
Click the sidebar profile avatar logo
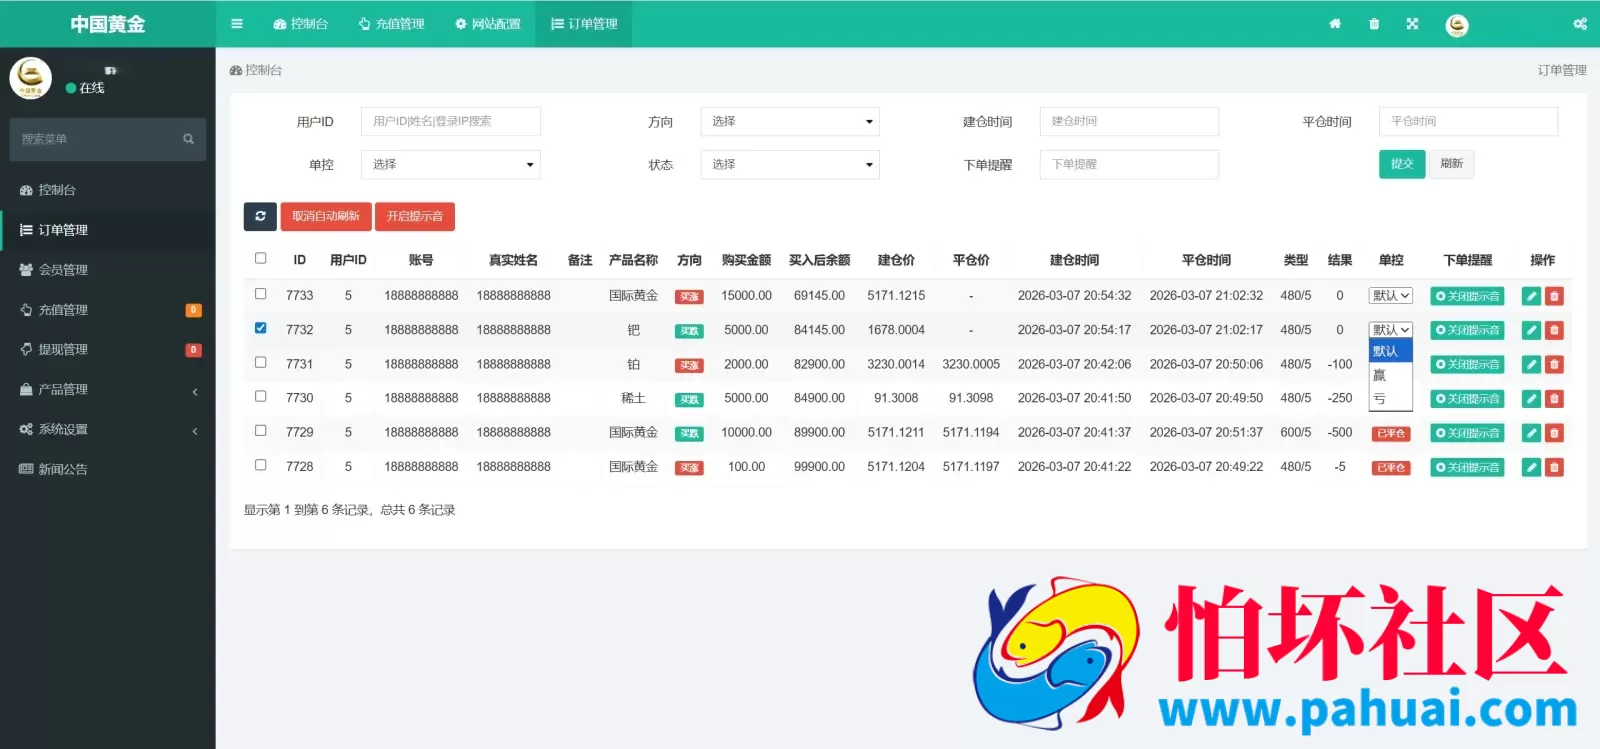click(31, 78)
